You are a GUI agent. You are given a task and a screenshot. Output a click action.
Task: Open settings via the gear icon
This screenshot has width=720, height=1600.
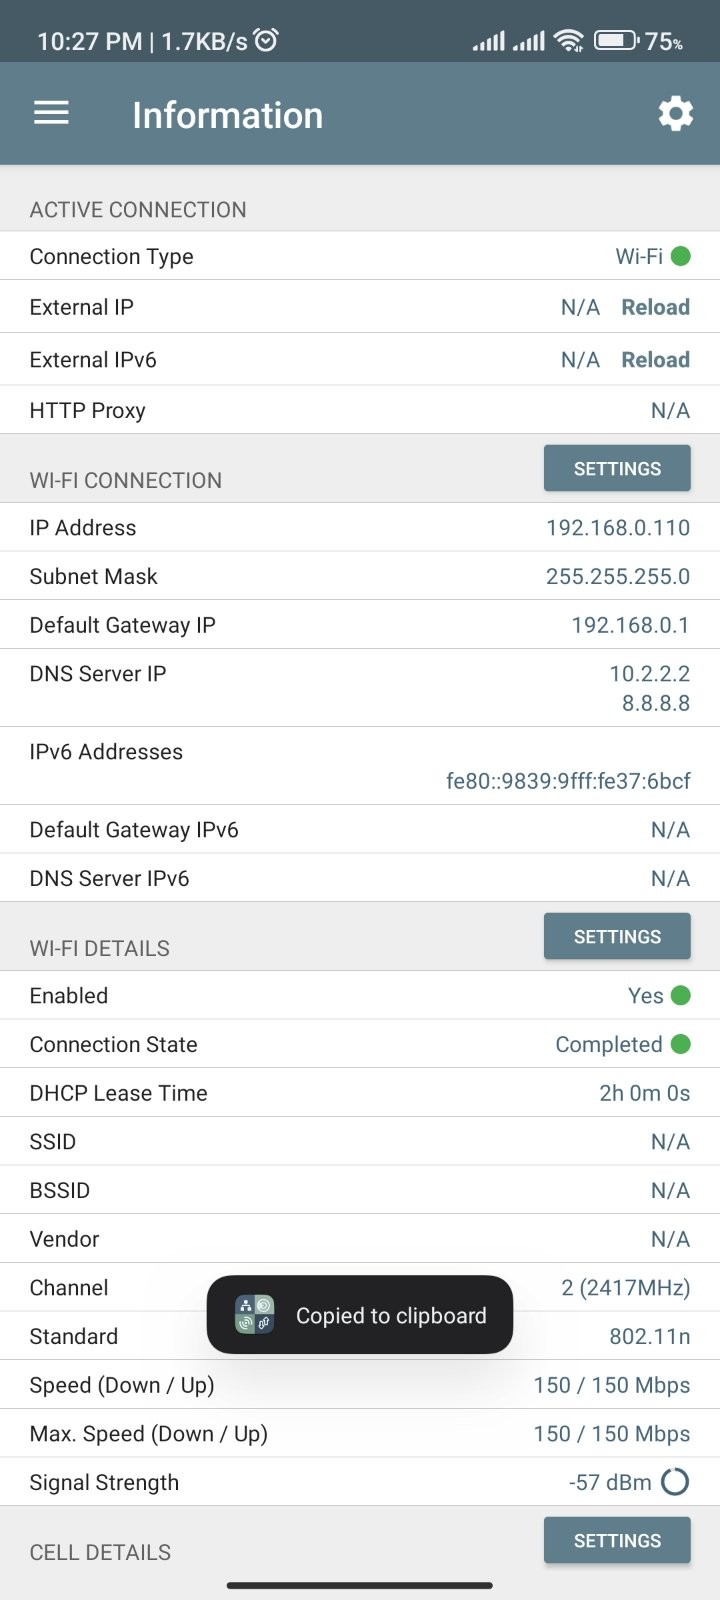[x=676, y=114]
